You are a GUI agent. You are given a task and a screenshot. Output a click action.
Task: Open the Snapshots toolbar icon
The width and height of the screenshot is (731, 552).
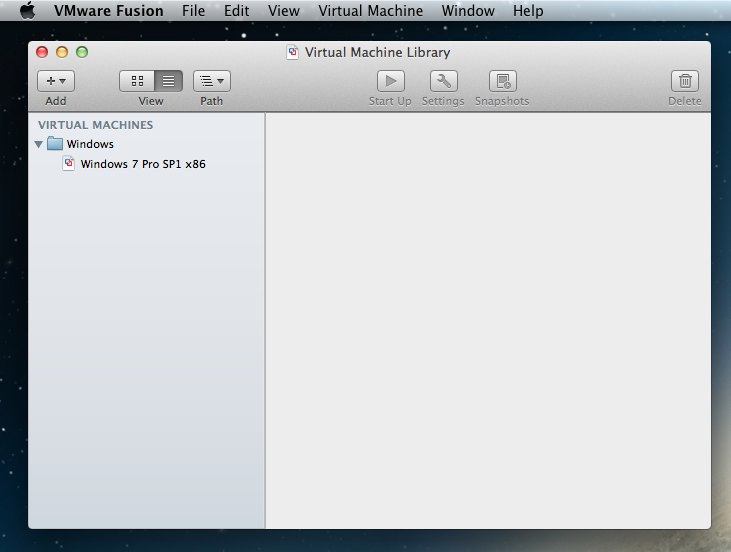coord(502,81)
